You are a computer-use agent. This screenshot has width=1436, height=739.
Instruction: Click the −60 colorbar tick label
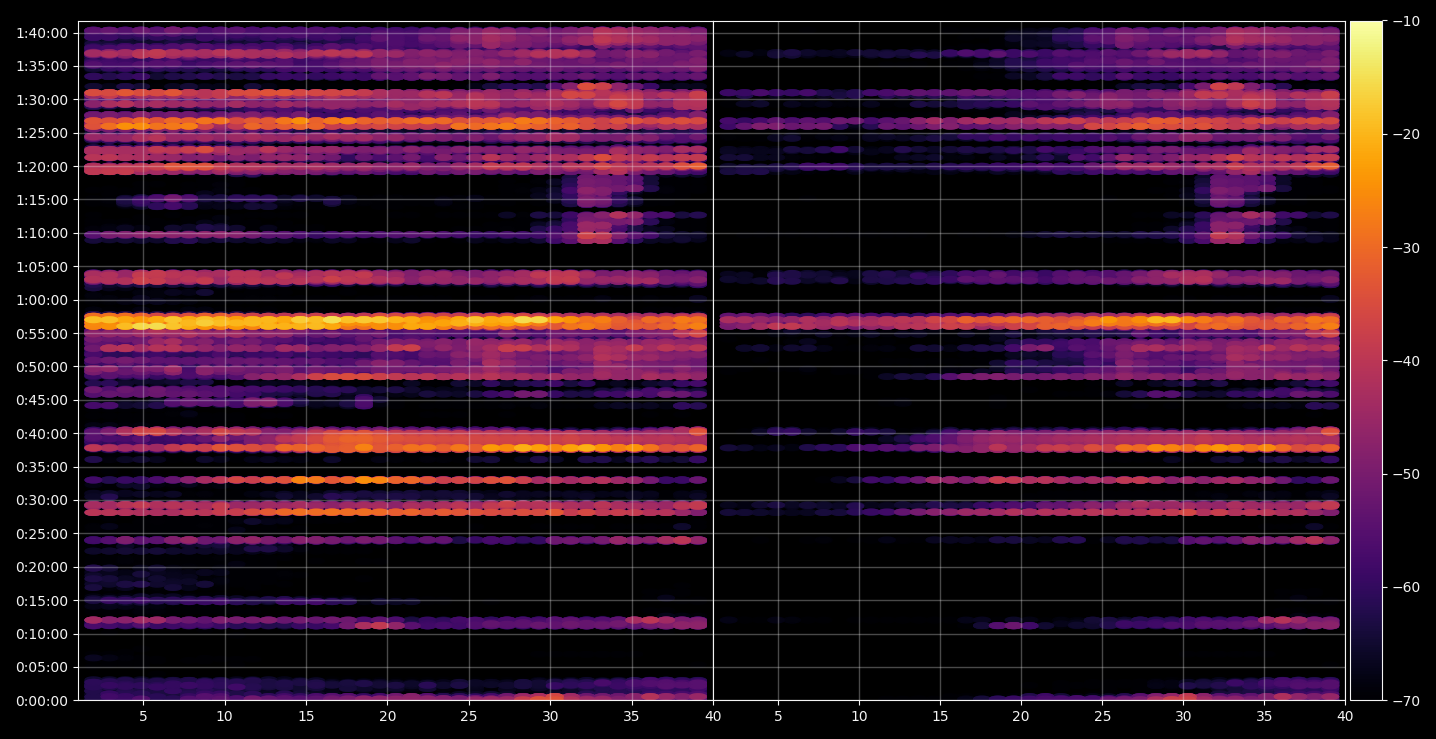tap(1407, 587)
